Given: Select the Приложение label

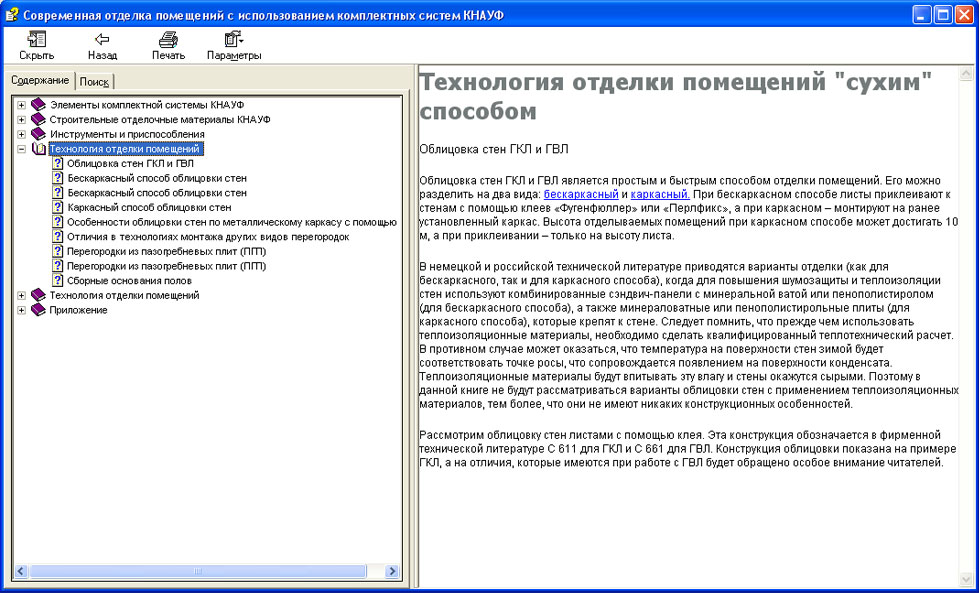Looking at the screenshot, I should (79, 310).
